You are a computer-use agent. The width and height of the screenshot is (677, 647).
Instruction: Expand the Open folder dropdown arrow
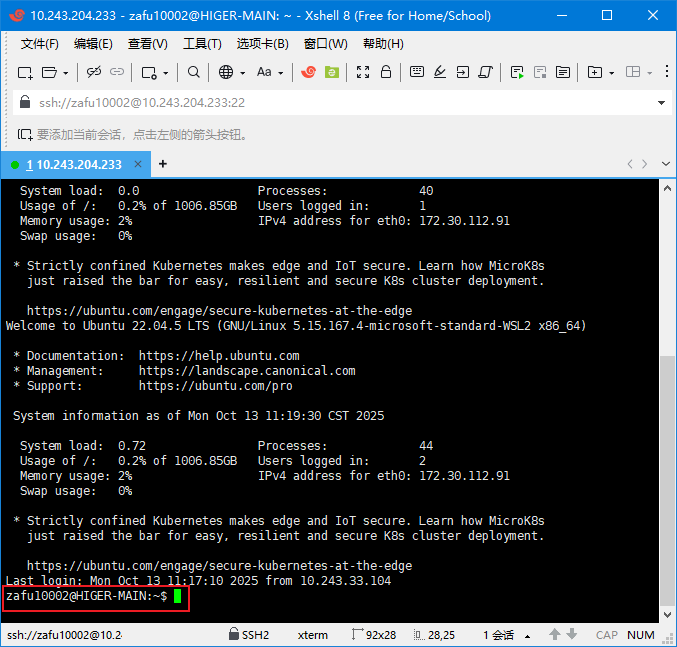(x=66, y=73)
